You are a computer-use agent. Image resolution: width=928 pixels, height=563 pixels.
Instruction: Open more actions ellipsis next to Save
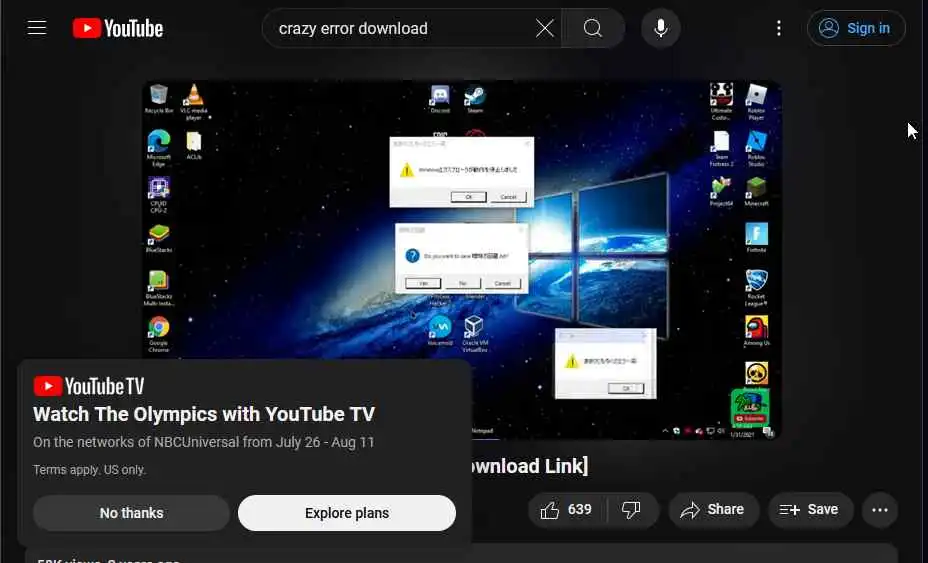click(879, 510)
